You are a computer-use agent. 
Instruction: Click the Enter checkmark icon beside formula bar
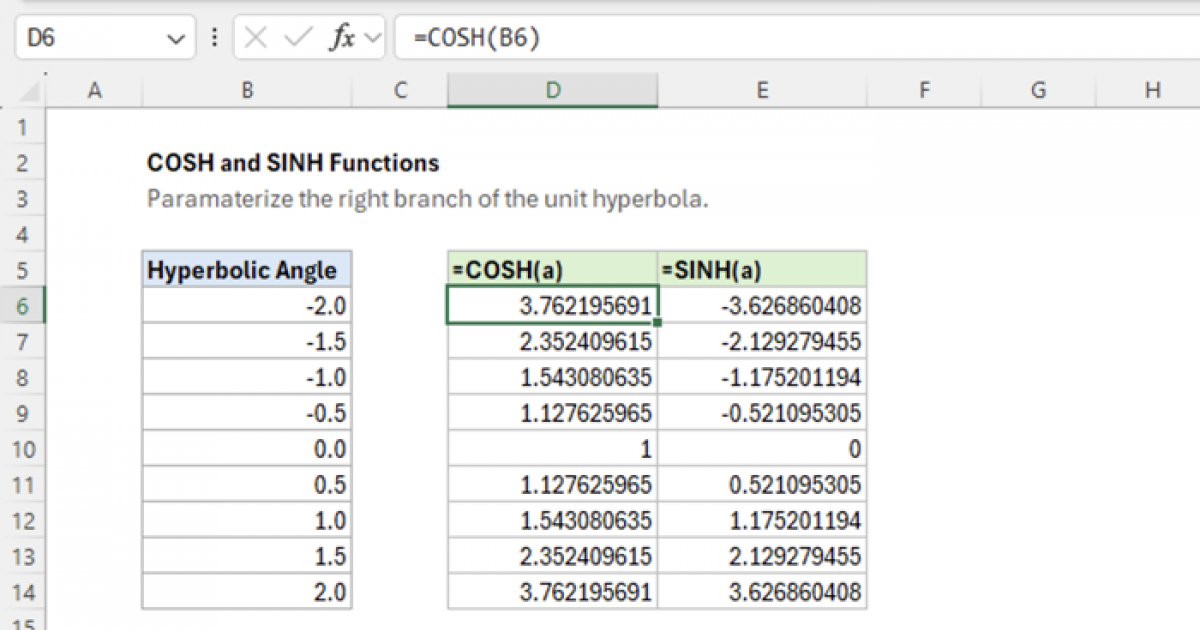coord(295,38)
